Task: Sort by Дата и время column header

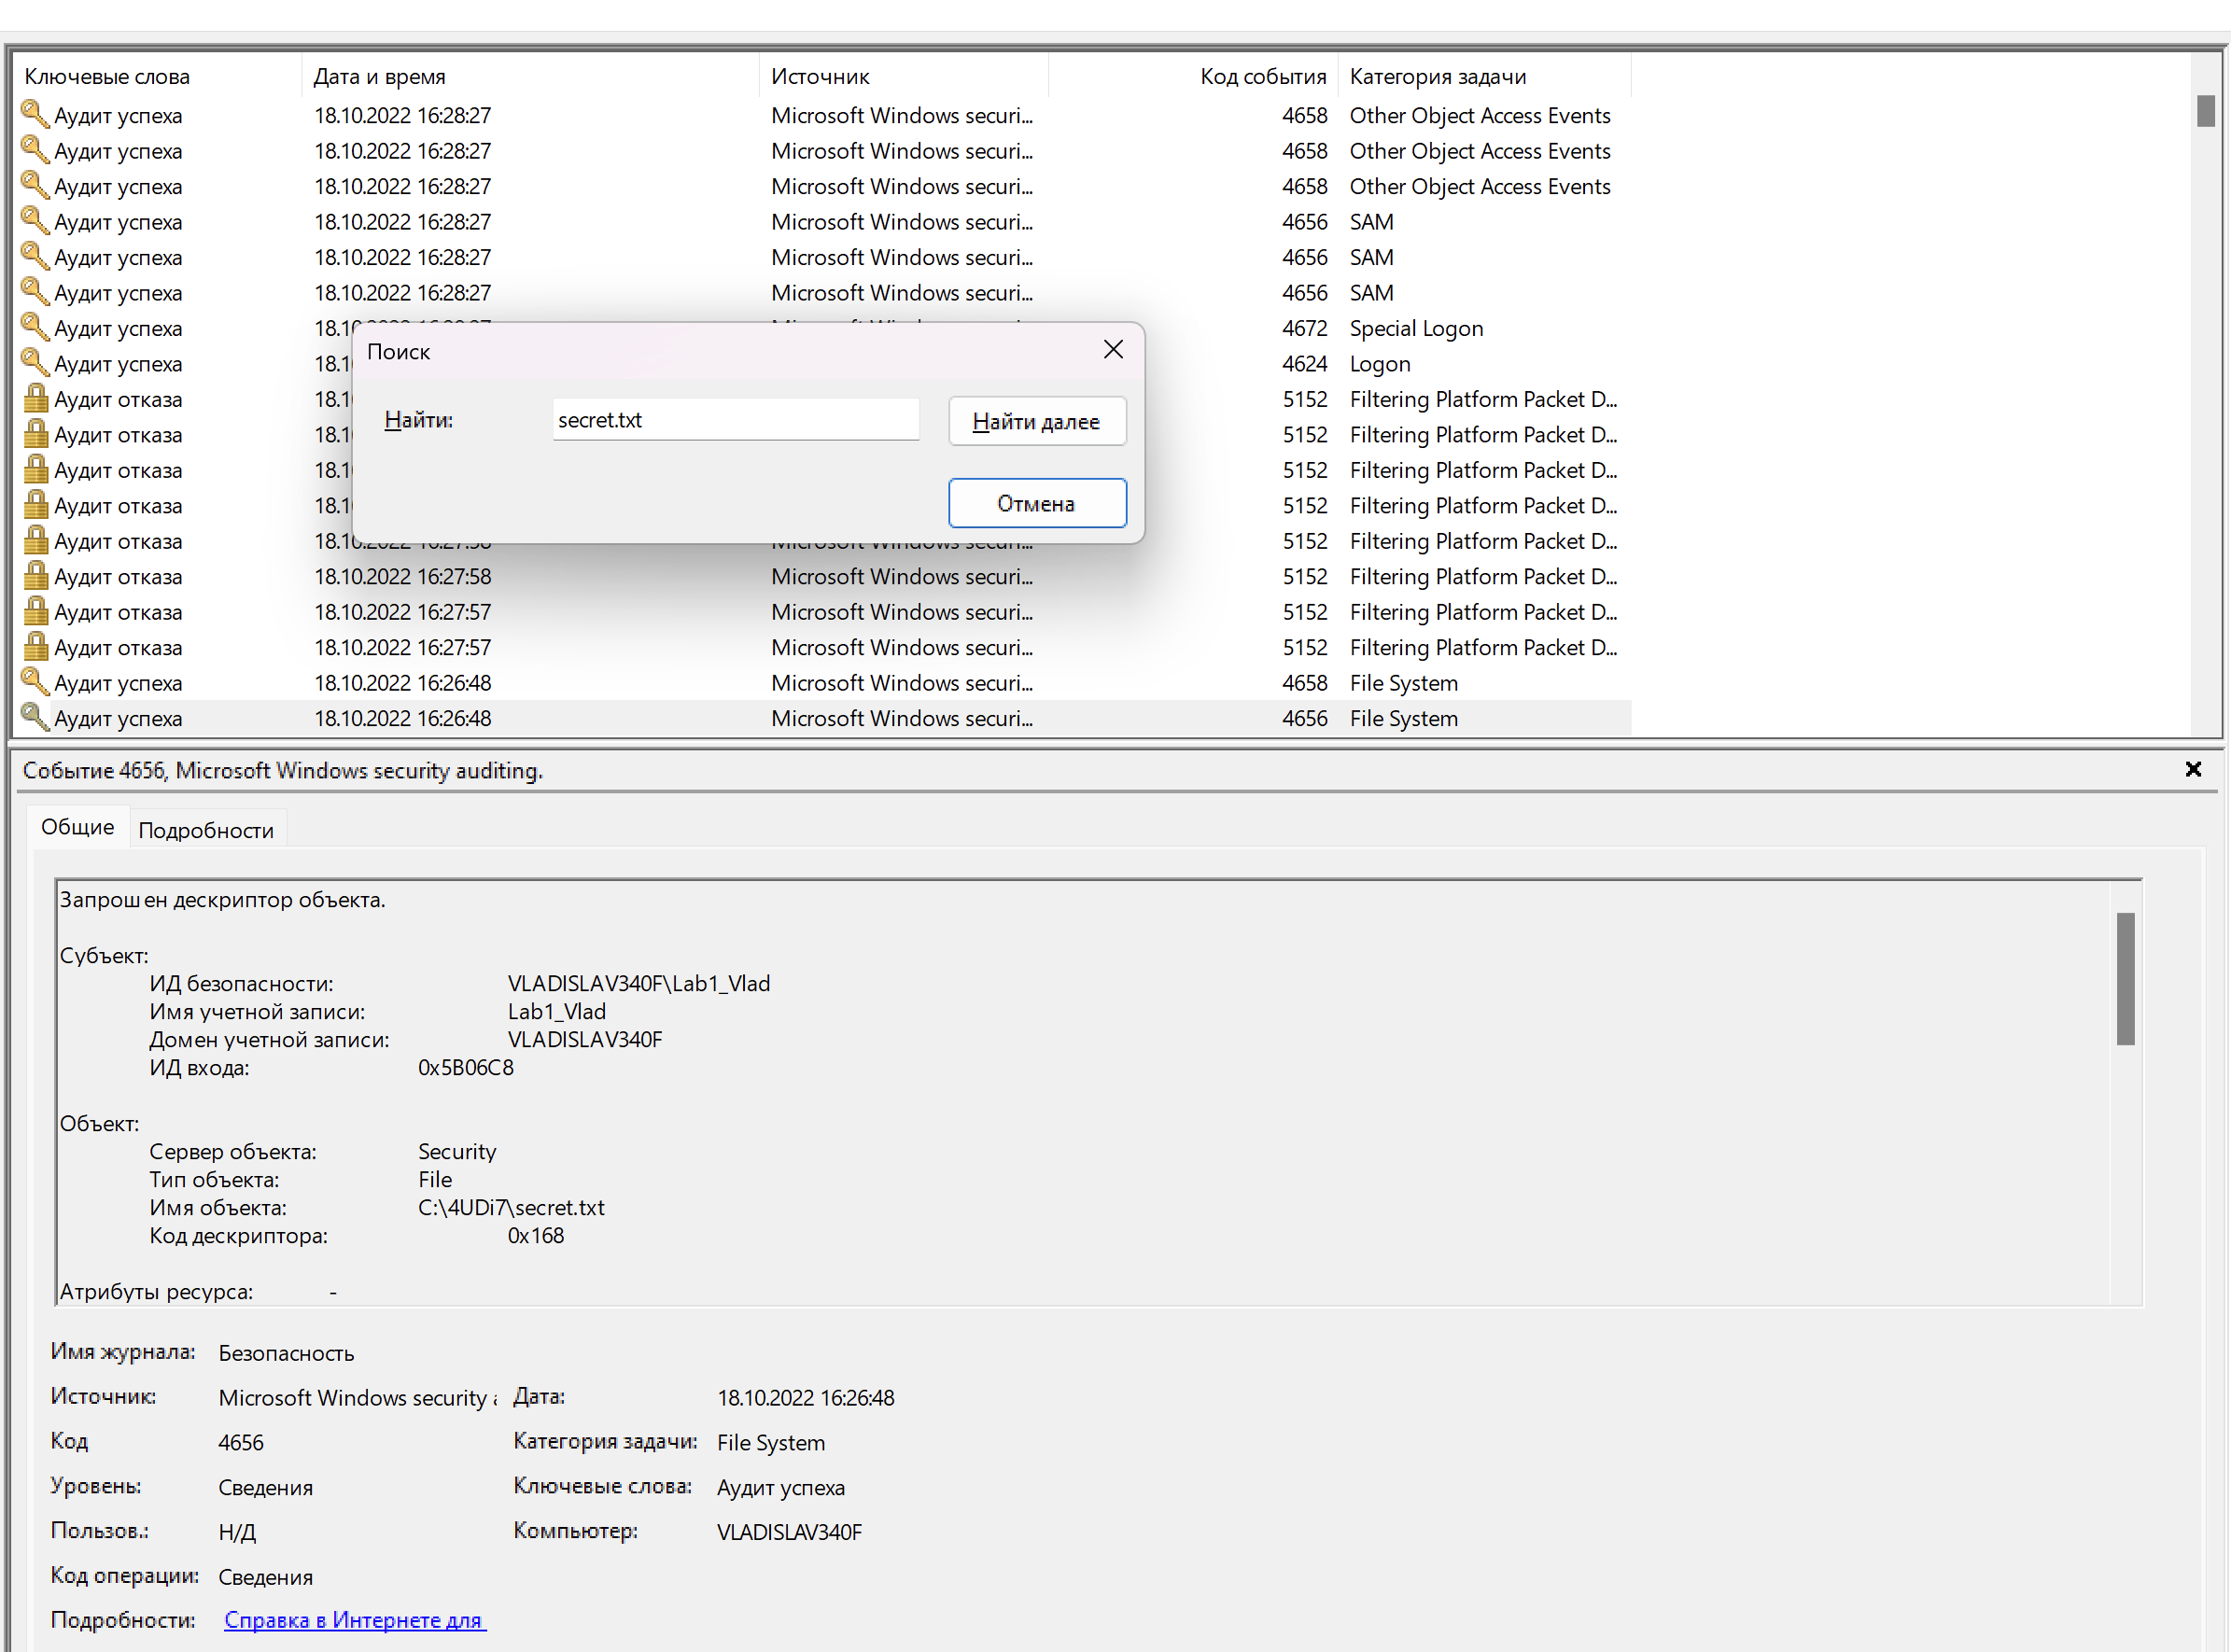Action: click(x=380, y=76)
